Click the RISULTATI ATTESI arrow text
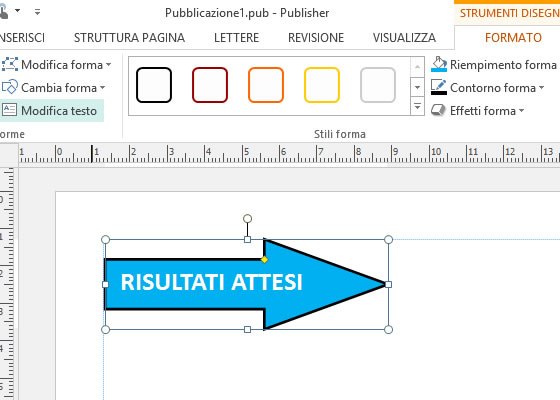The height and width of the screenshot is (400, 560). point(212,282)
